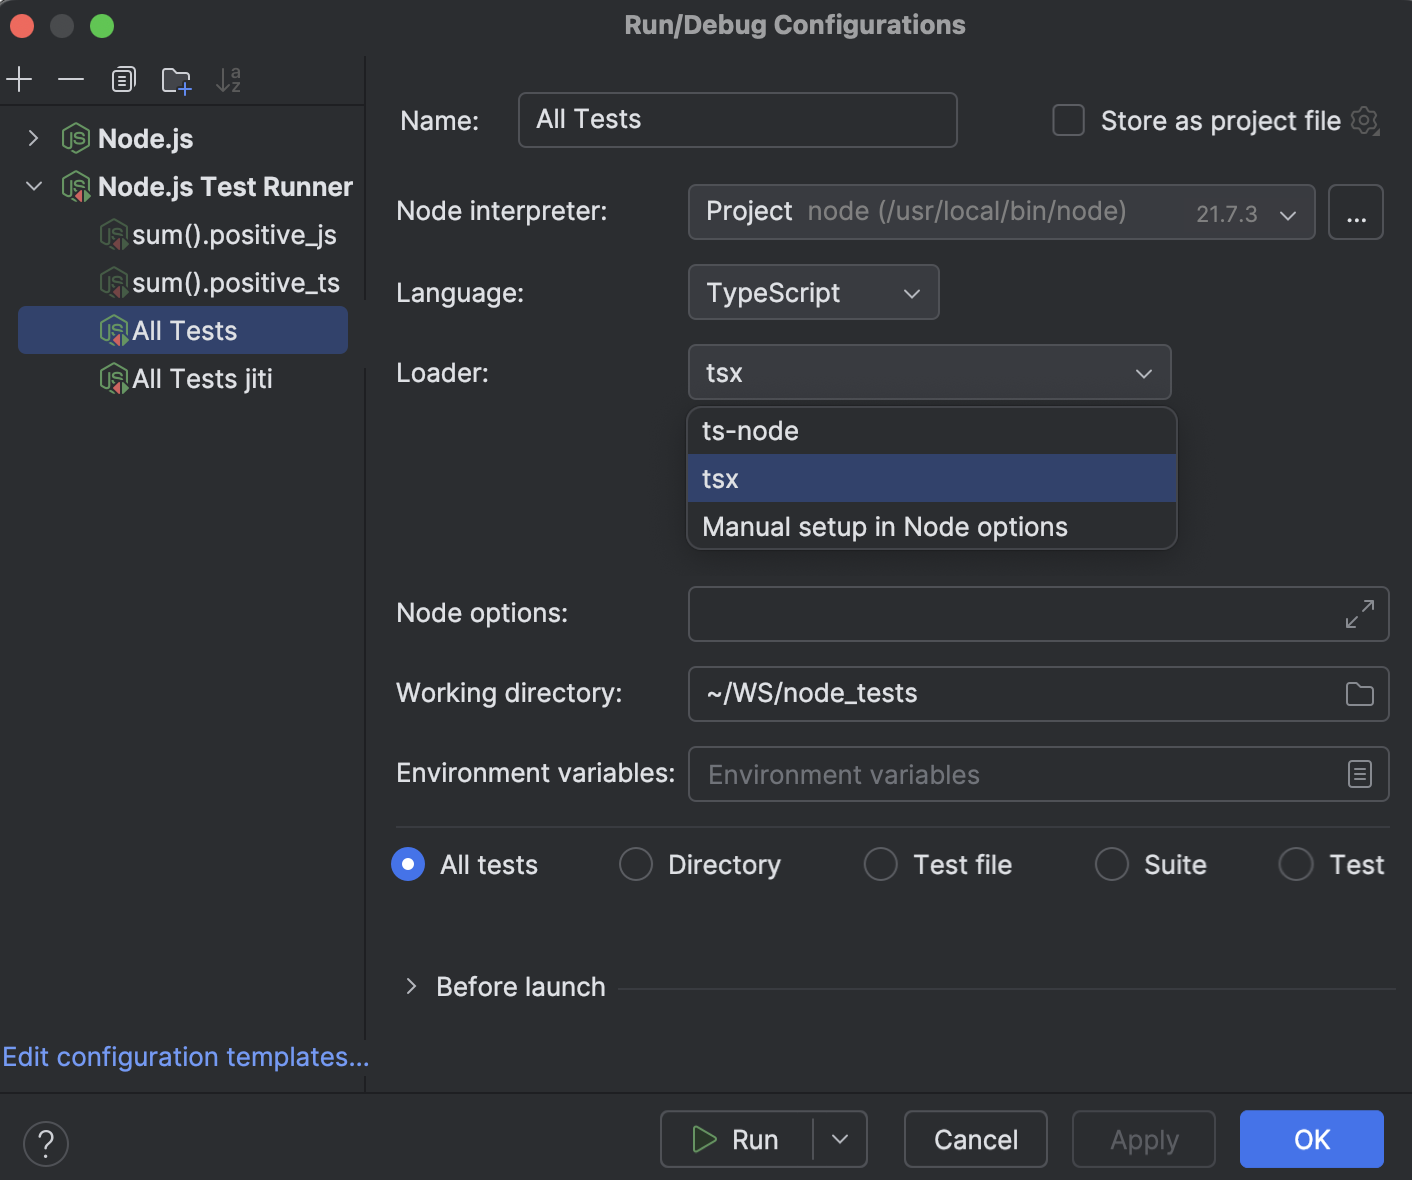Click the Run button

pyautogui.click(x=736, y=1139)
